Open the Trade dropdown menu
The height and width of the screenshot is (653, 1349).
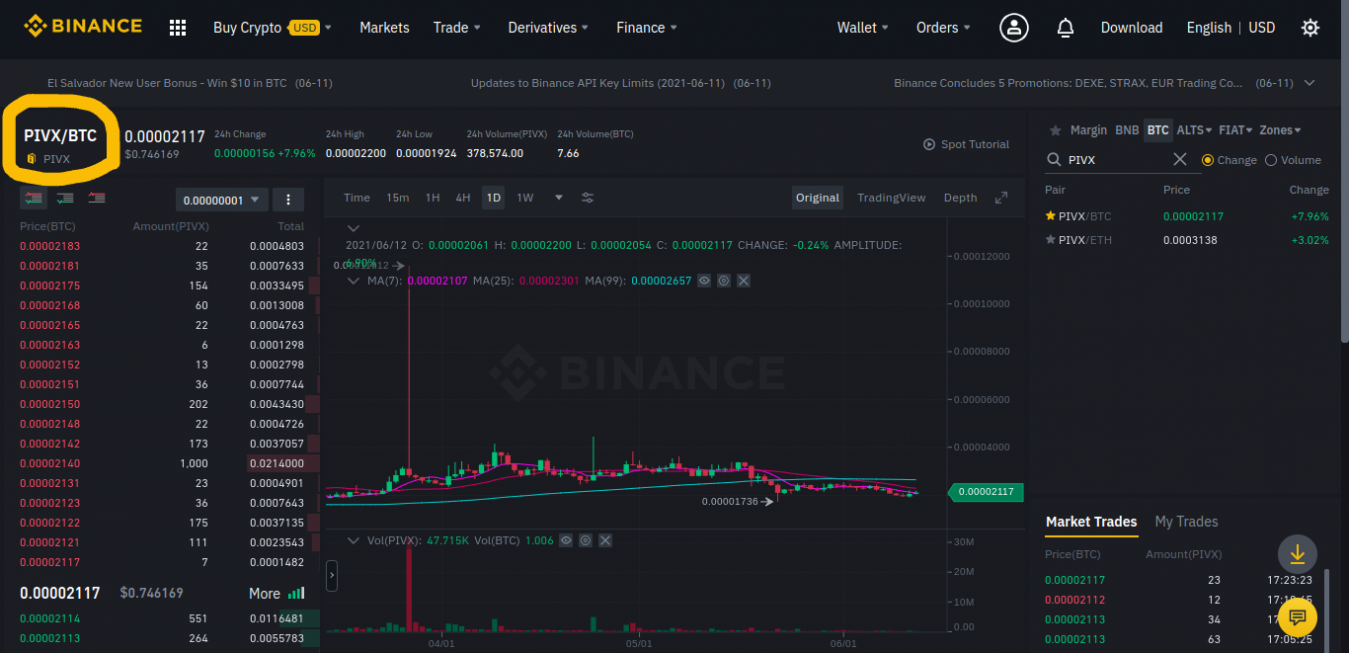457,28
